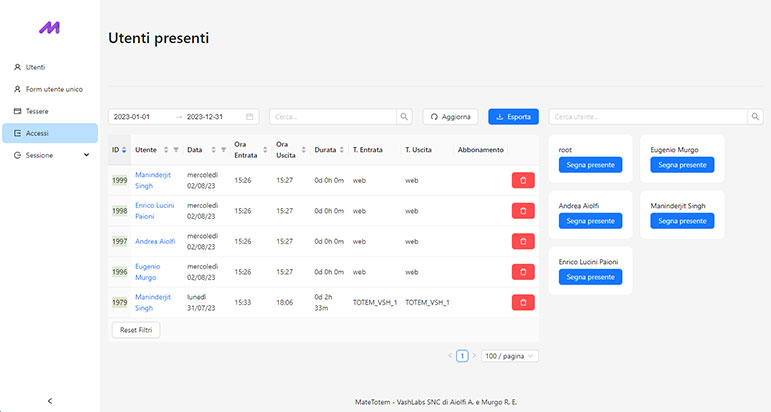
Task: Click the Esporta button
Action: tap(513, 117)
